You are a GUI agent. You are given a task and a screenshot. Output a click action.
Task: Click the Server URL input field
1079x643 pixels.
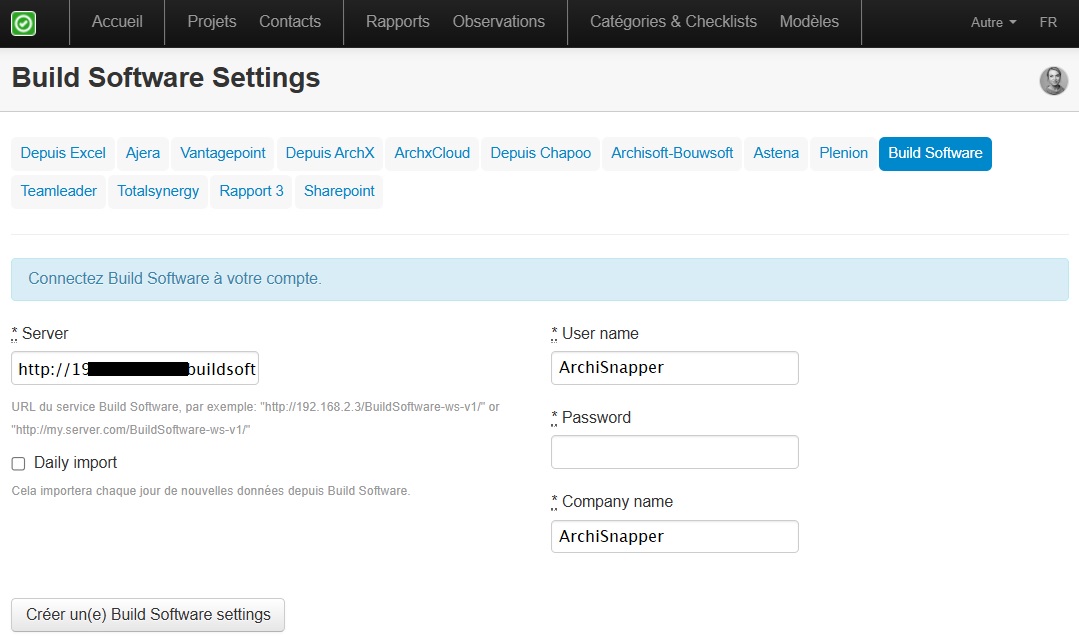135,369
